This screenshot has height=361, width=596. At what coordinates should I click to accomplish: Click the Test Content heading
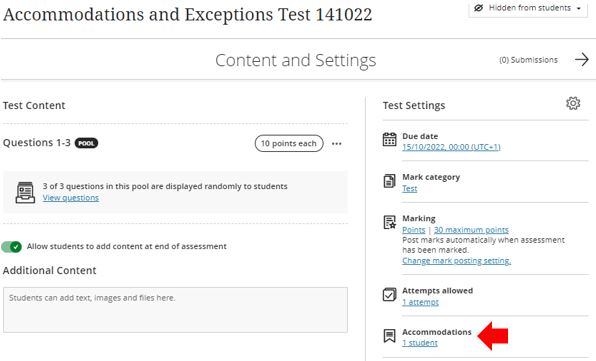coord(34,106)
